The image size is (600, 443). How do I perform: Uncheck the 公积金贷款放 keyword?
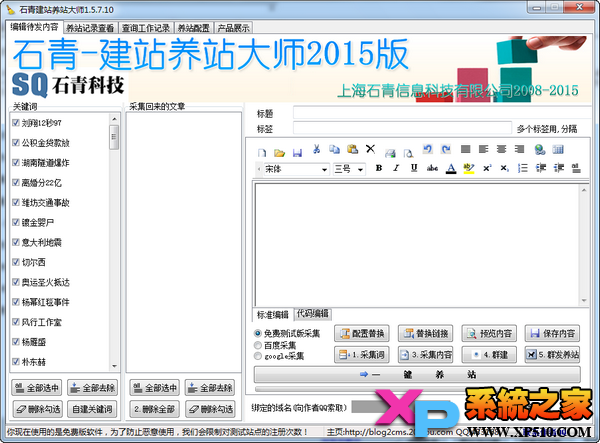pos(16,143)
